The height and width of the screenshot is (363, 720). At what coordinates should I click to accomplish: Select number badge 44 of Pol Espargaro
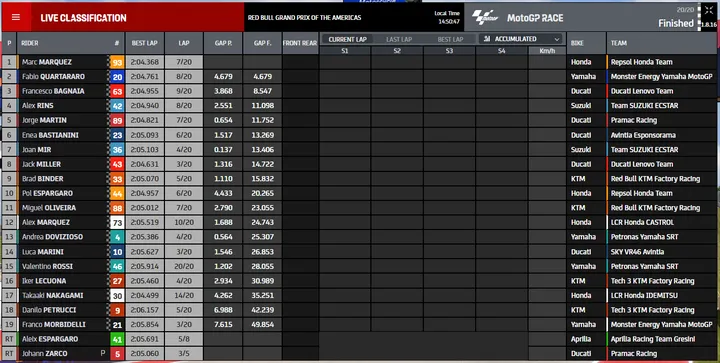point(117,194)
